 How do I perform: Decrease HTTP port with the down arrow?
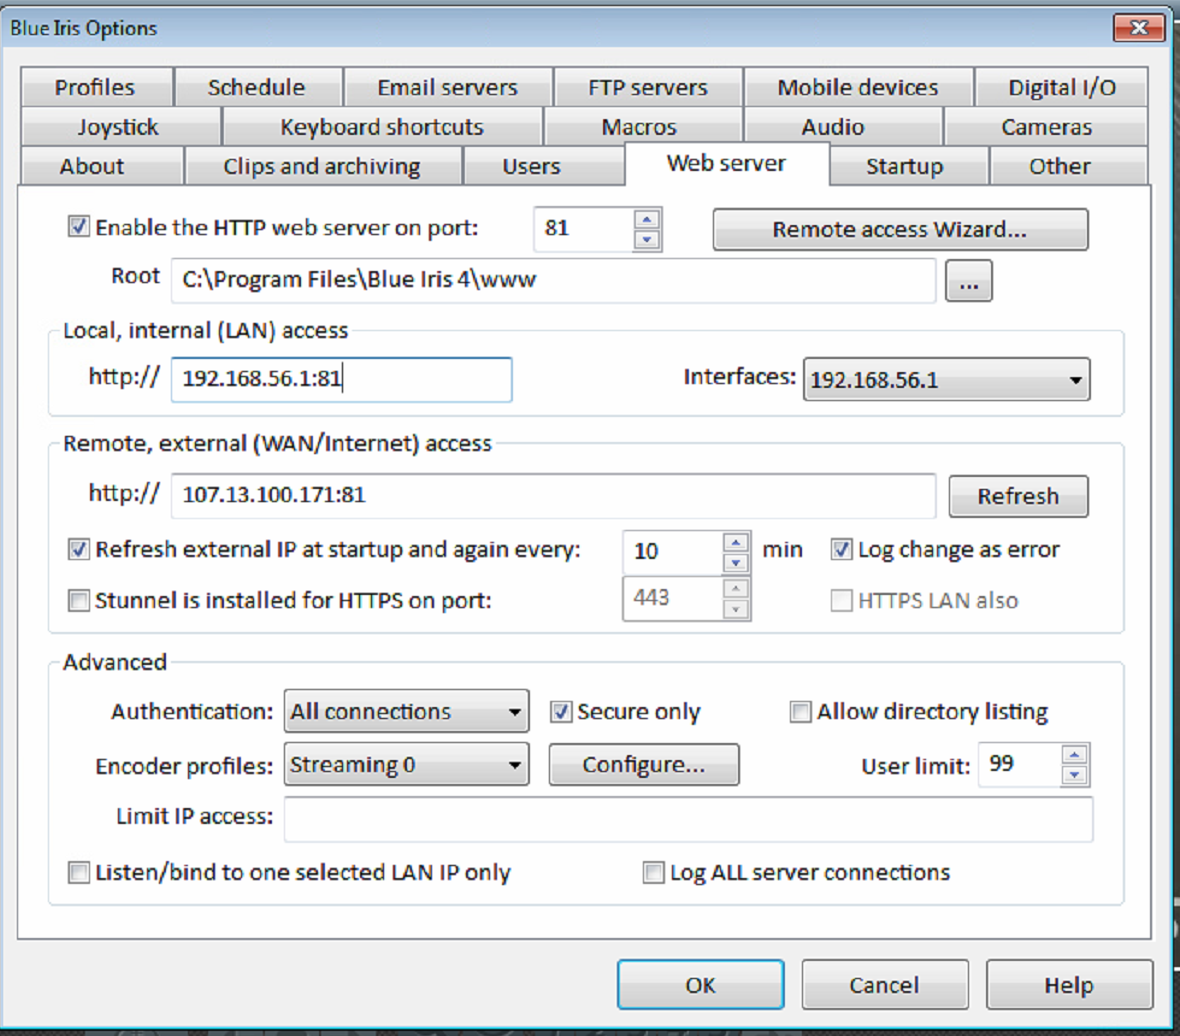[x=647, y=240]
